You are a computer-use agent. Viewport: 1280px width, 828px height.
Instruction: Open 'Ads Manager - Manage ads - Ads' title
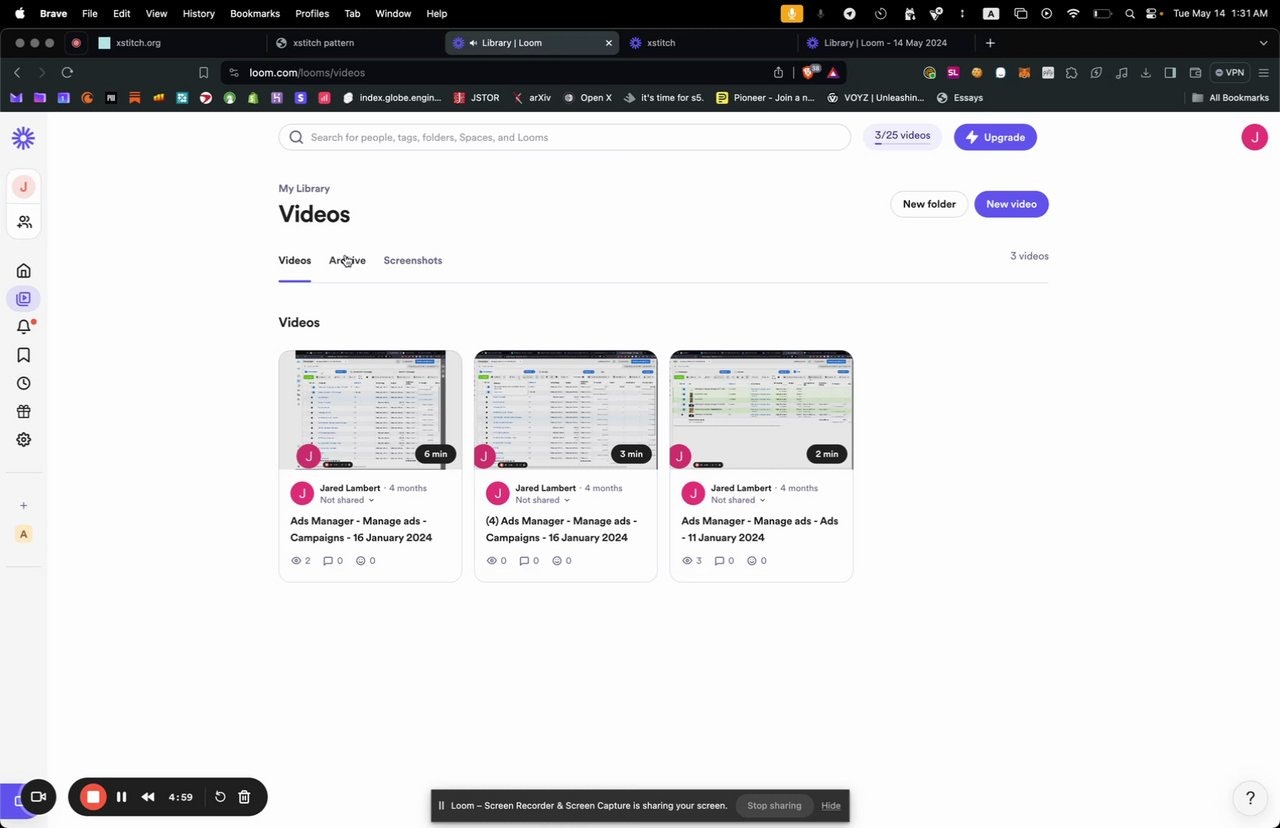click(760, 529)
